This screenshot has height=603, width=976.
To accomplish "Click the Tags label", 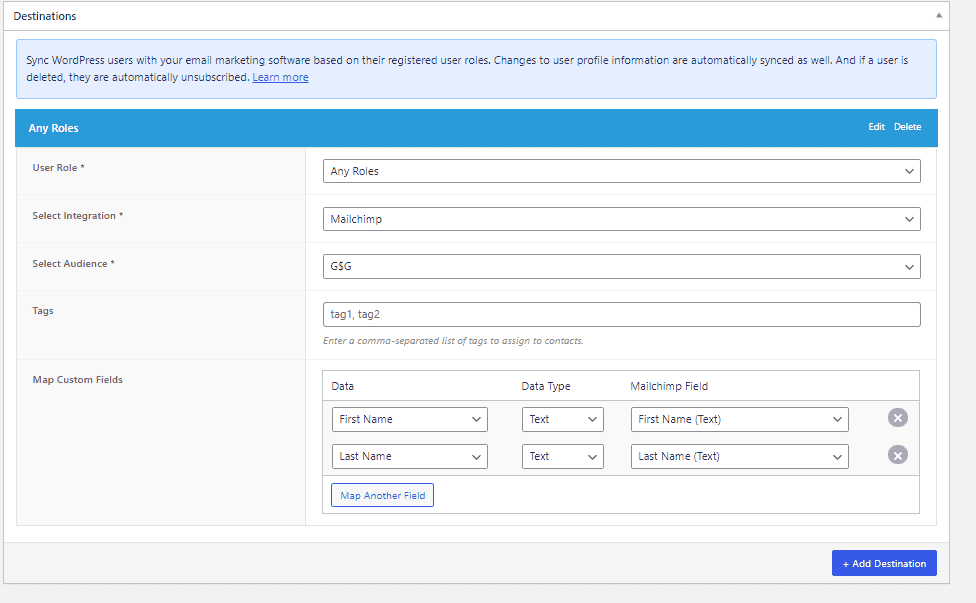I will tap(43, 311).
